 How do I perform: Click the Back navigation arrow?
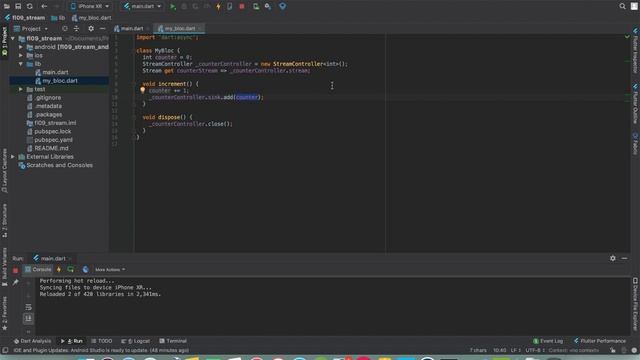pos(44,6)
